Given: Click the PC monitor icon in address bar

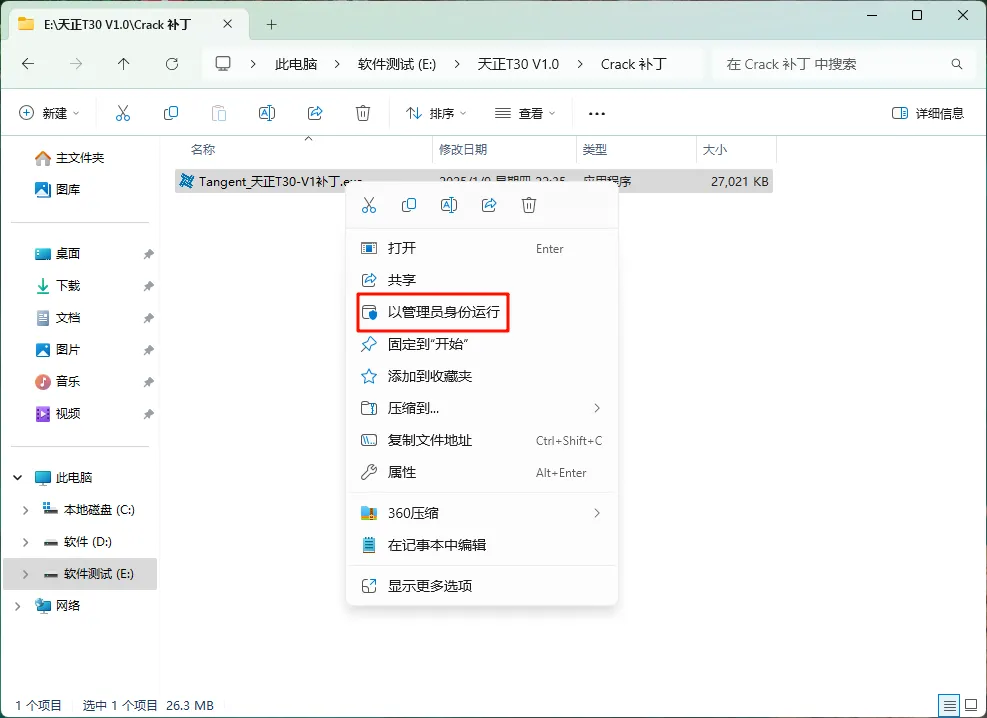Looking at the screenshot, I should pyautogui.click(x=223, y=64).
